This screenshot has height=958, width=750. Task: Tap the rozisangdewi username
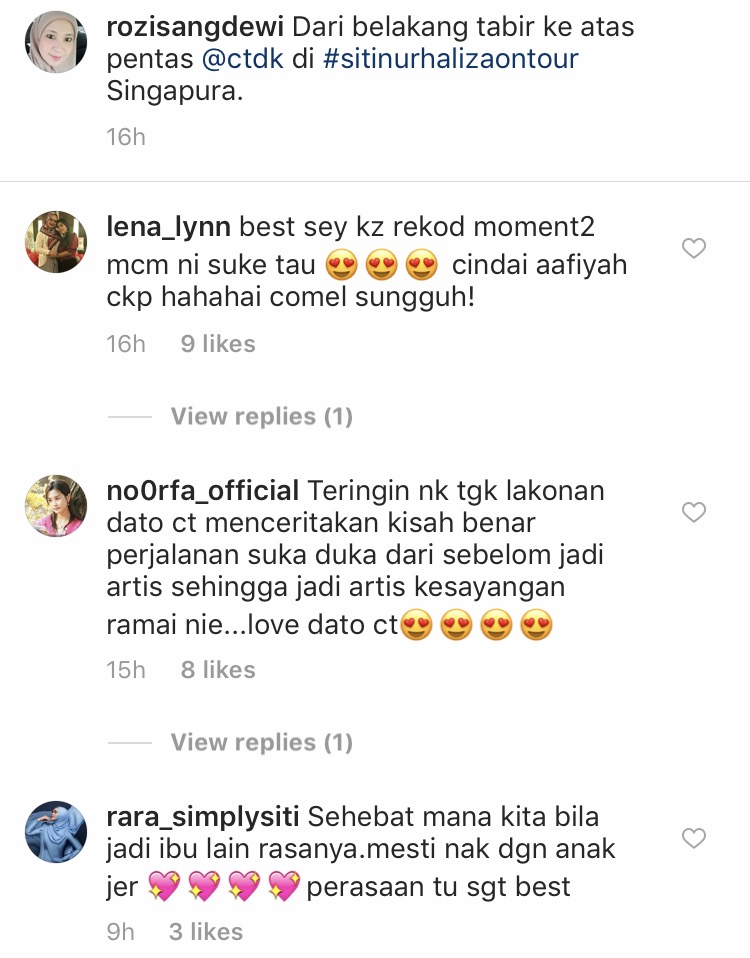point(195,27)
